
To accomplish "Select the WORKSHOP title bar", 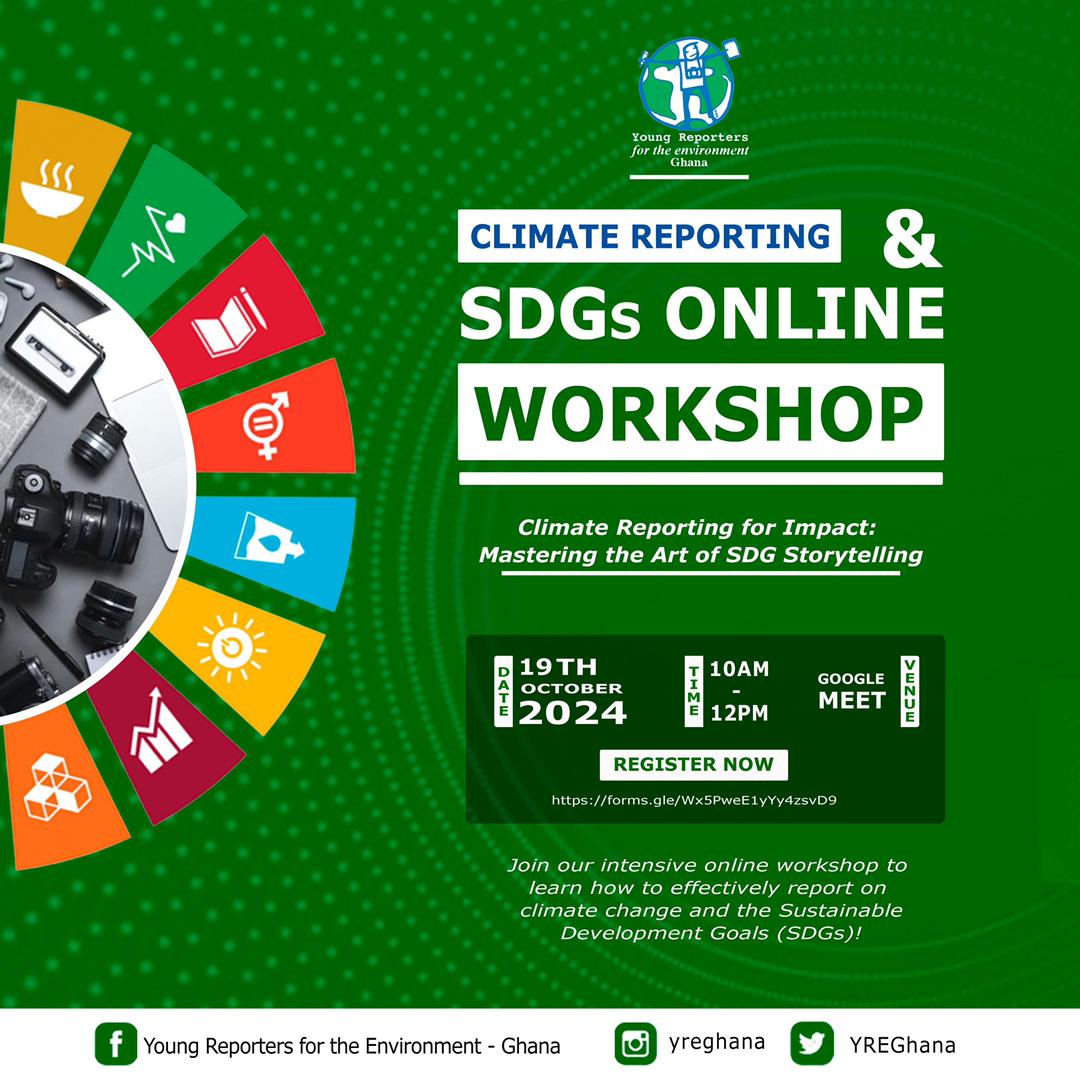I will 700,410.
